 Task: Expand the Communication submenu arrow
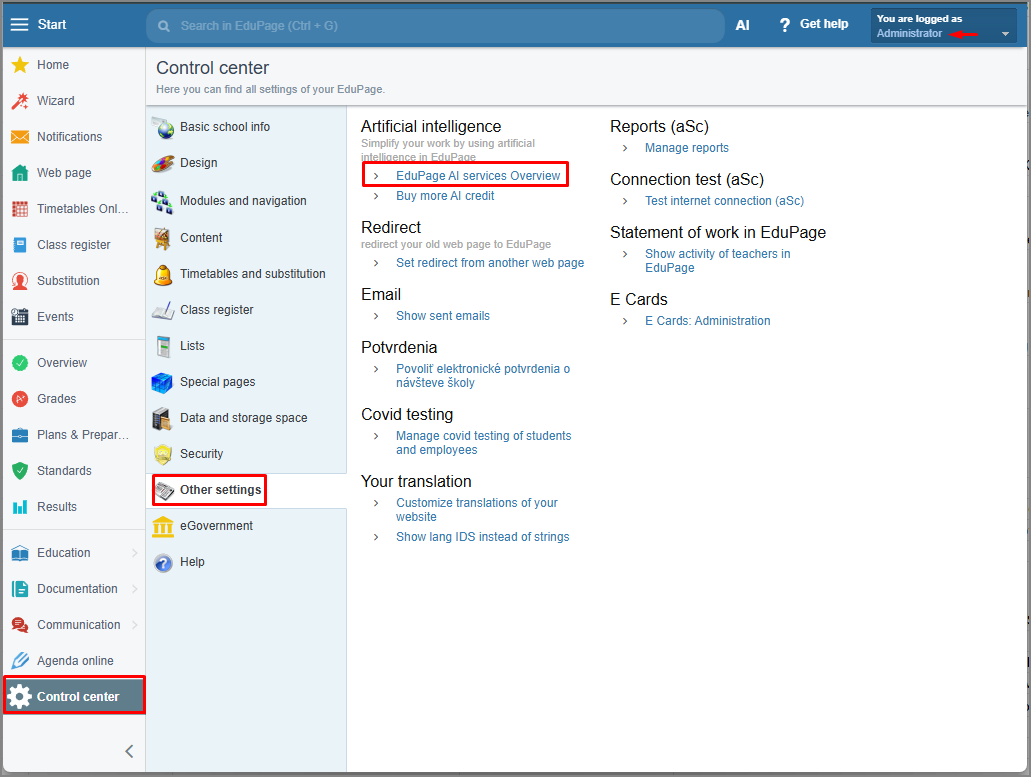point(135,625)
